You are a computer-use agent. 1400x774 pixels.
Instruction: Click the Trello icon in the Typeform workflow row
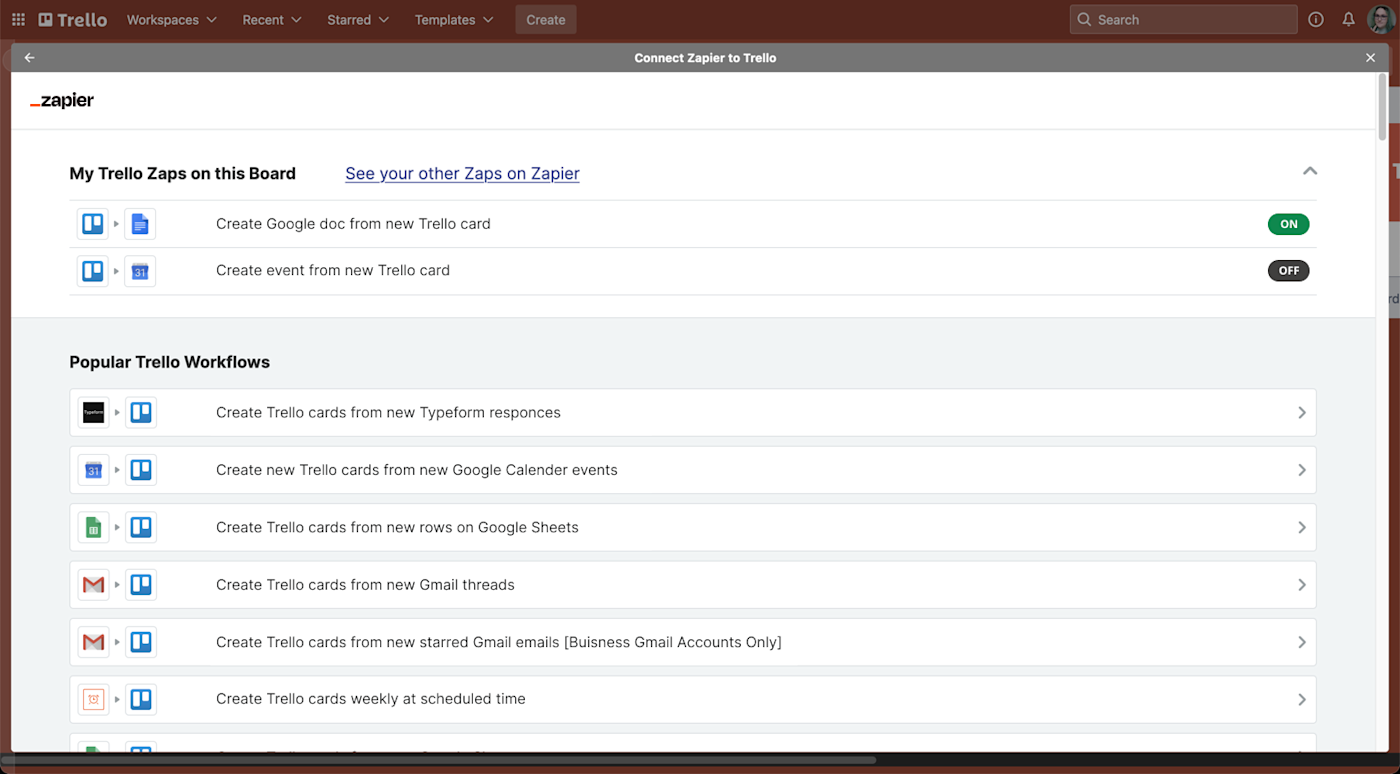pyautogui.click(x=141, y=412)
